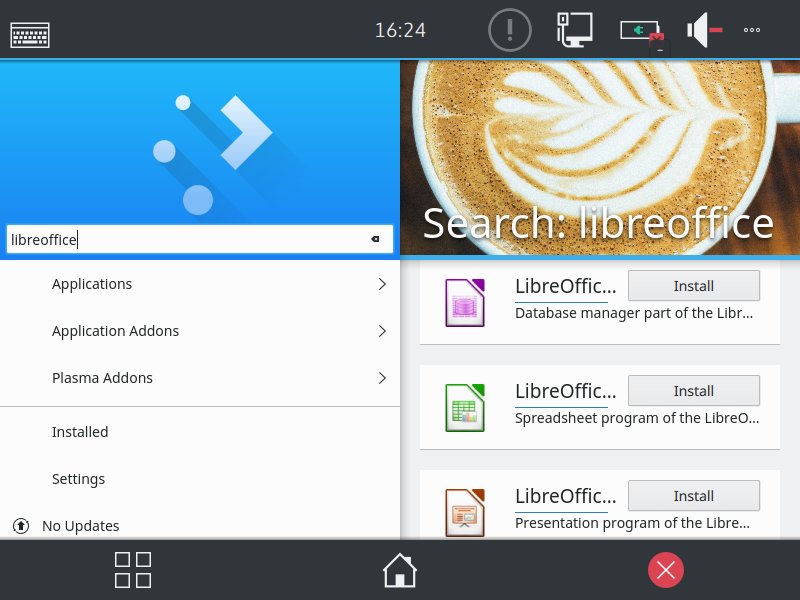Open the LibreOffice presentation program title

(565, 496)
